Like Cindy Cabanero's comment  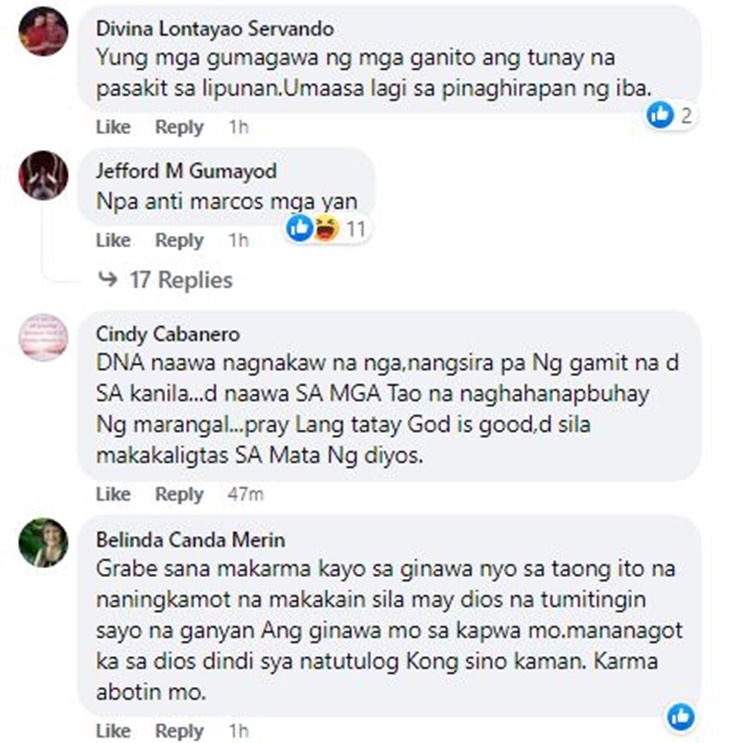(x=113, y=494)
